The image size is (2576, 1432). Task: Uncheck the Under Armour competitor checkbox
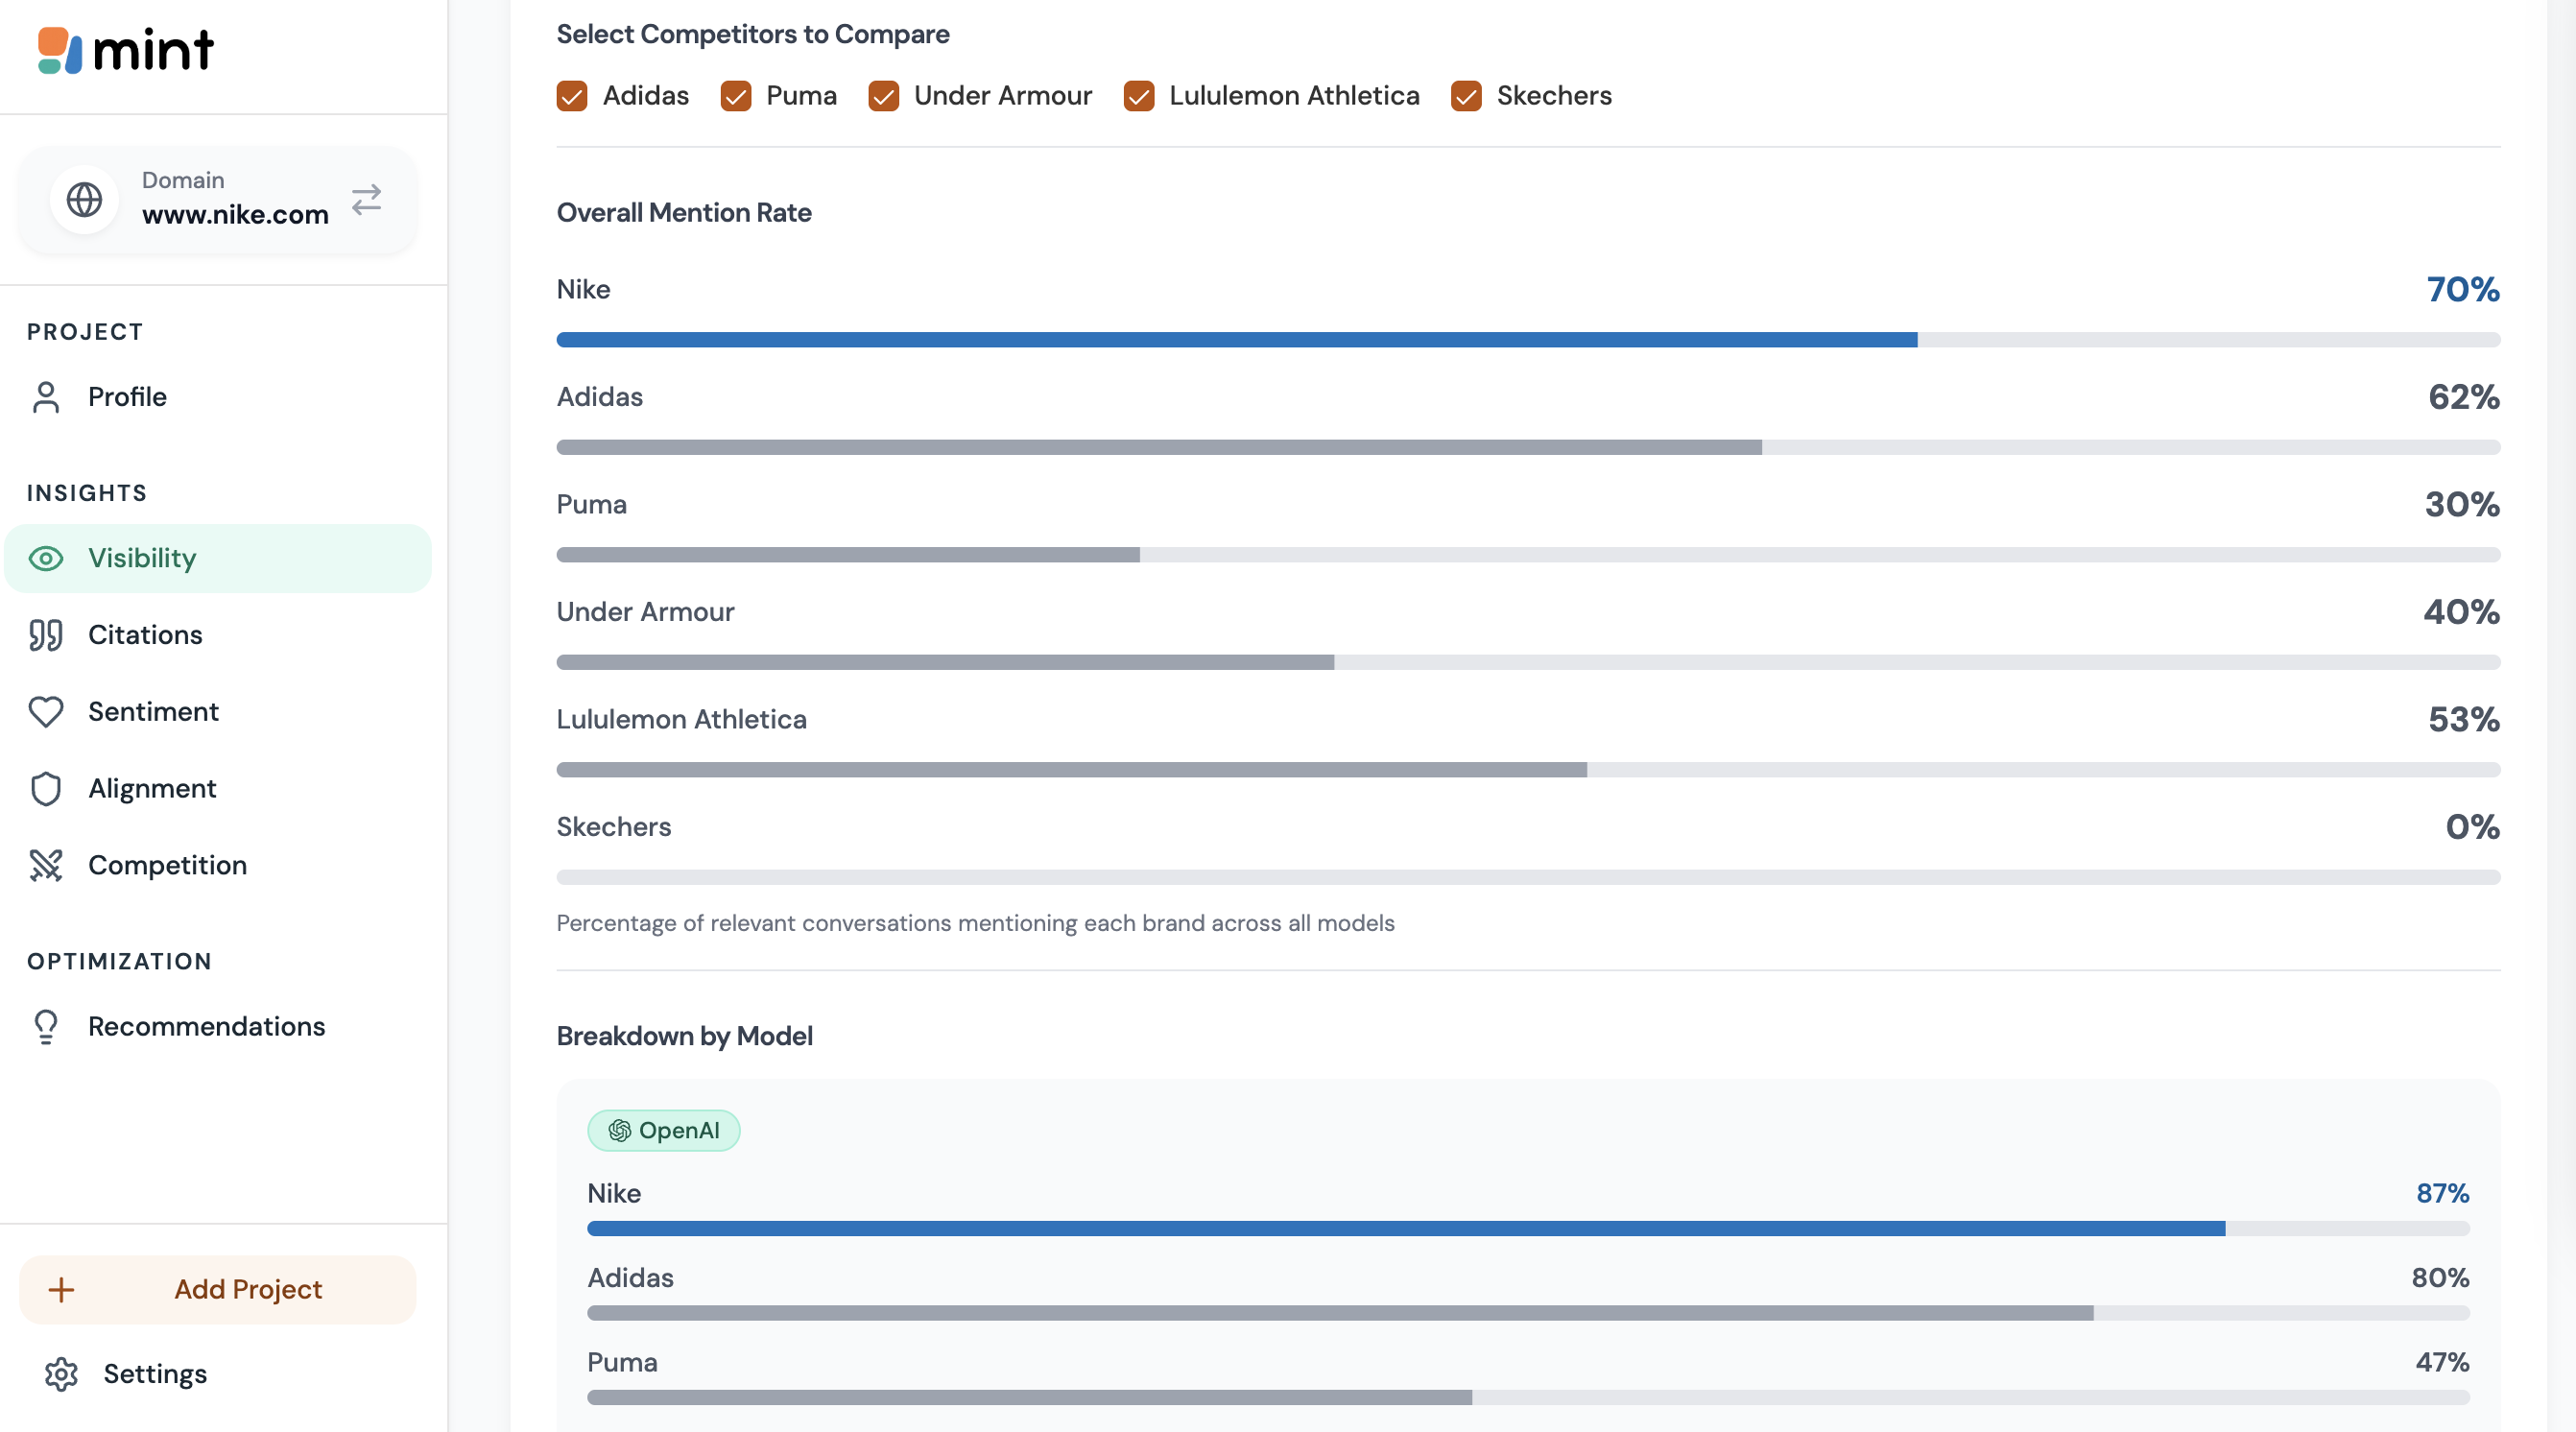(x=883, y=96)
